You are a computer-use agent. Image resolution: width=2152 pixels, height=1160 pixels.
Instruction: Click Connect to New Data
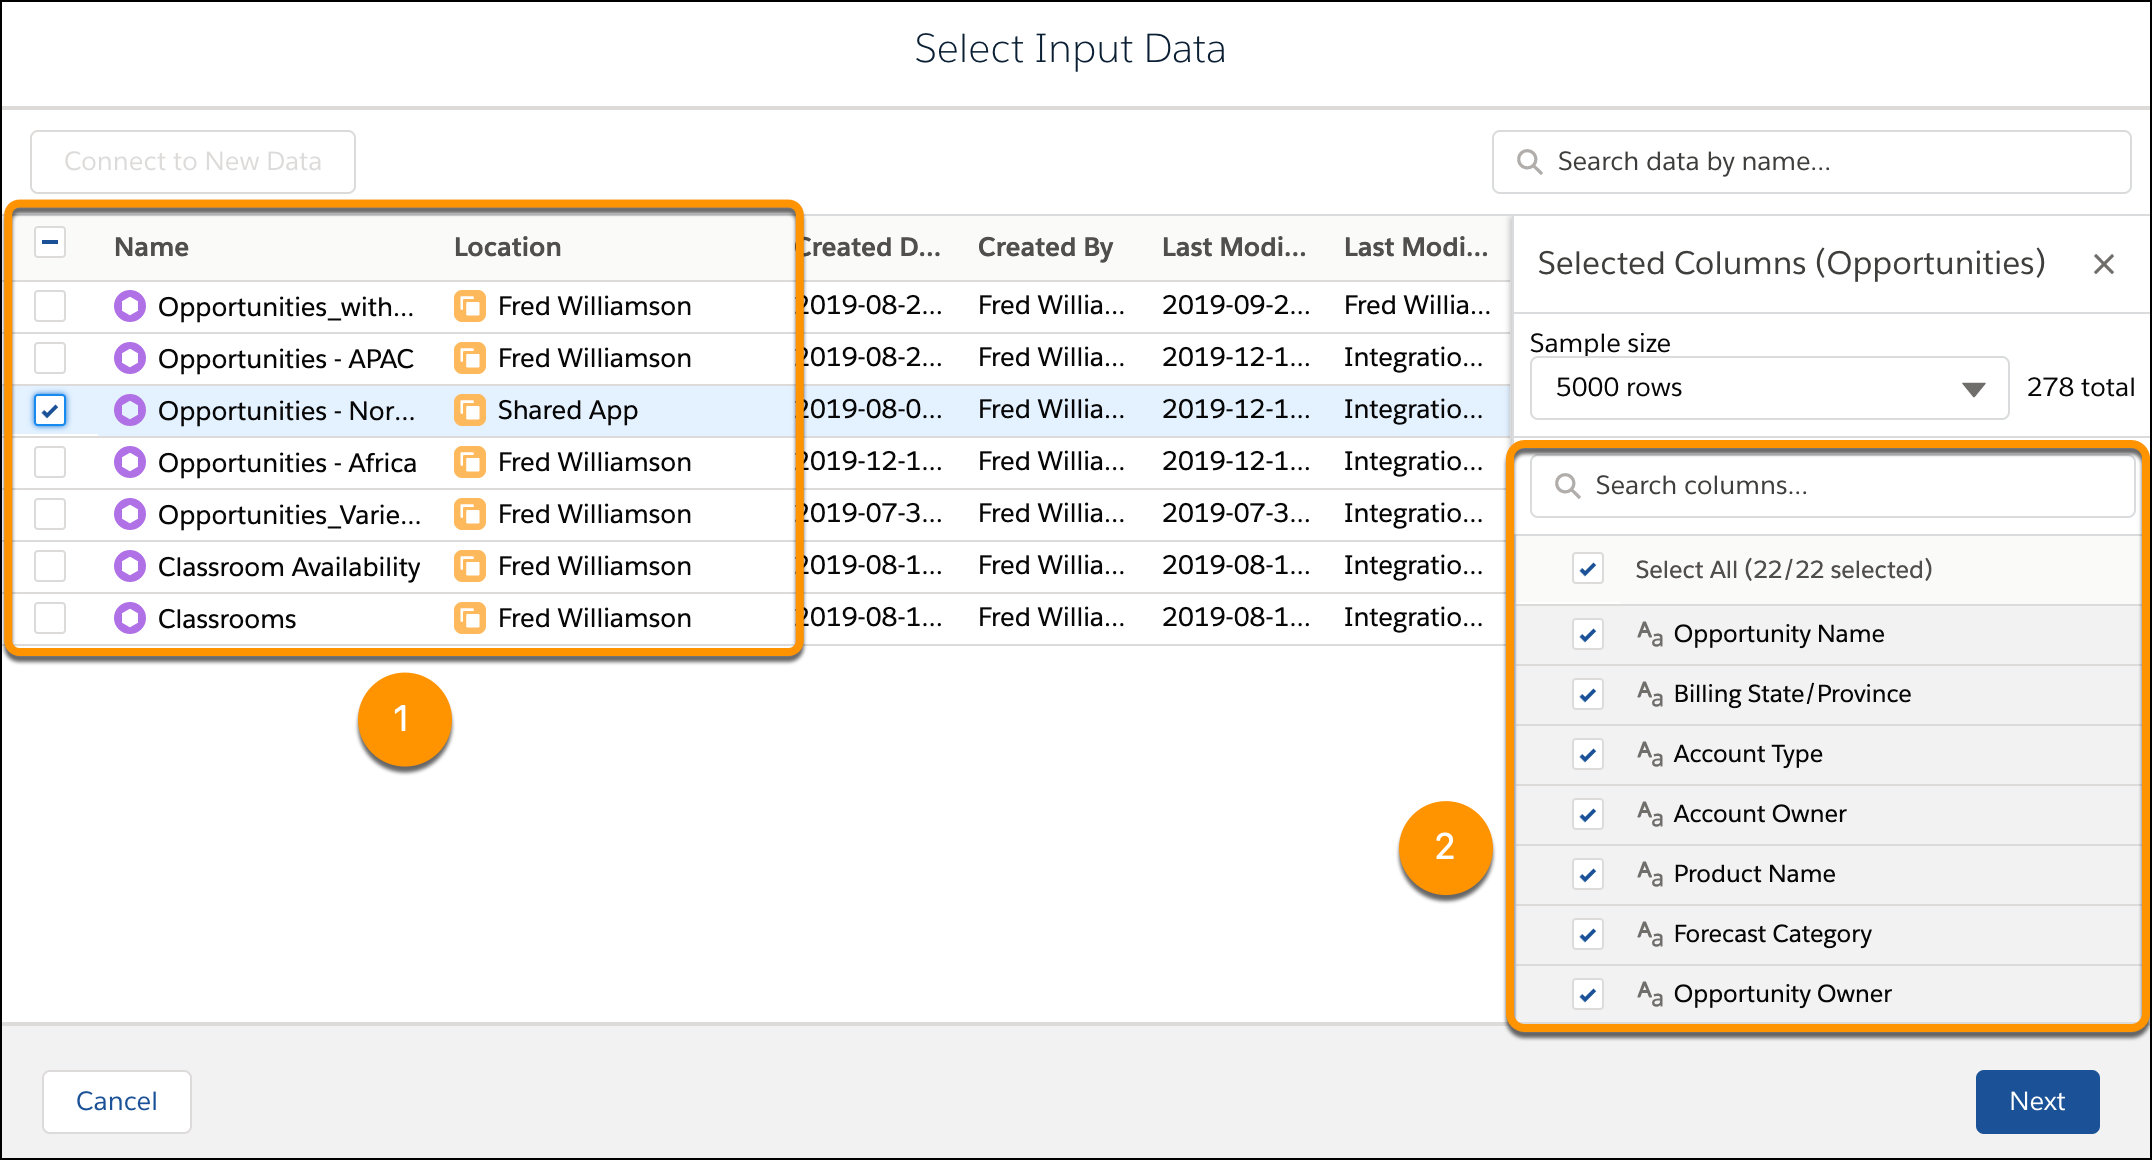[192, 161]
